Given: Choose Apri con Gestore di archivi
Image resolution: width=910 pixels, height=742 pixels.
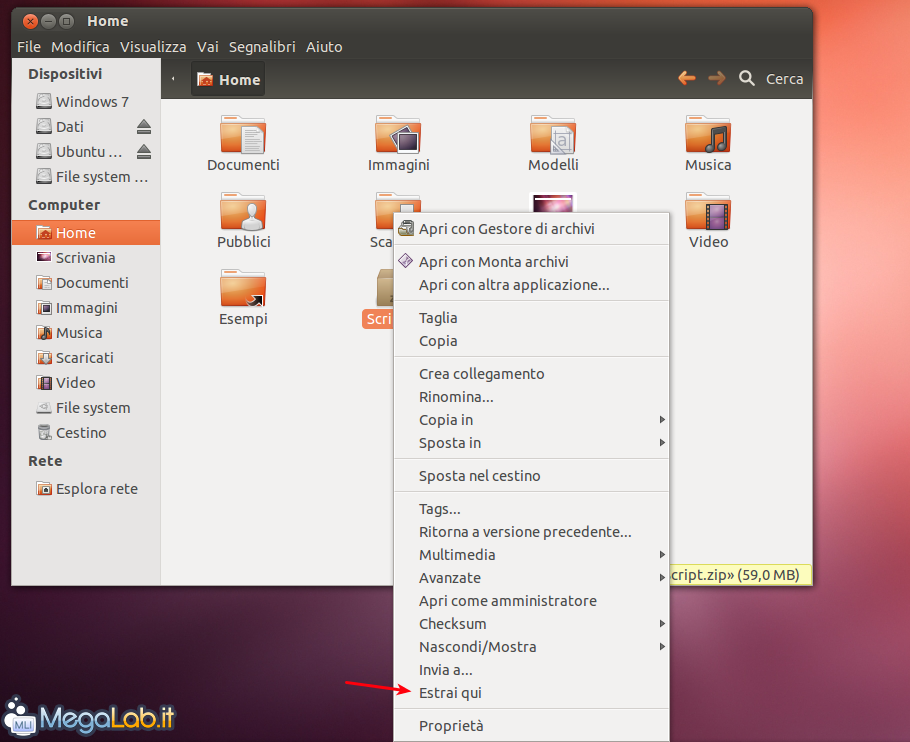Looking at the screenshot, I should (532, 229).
